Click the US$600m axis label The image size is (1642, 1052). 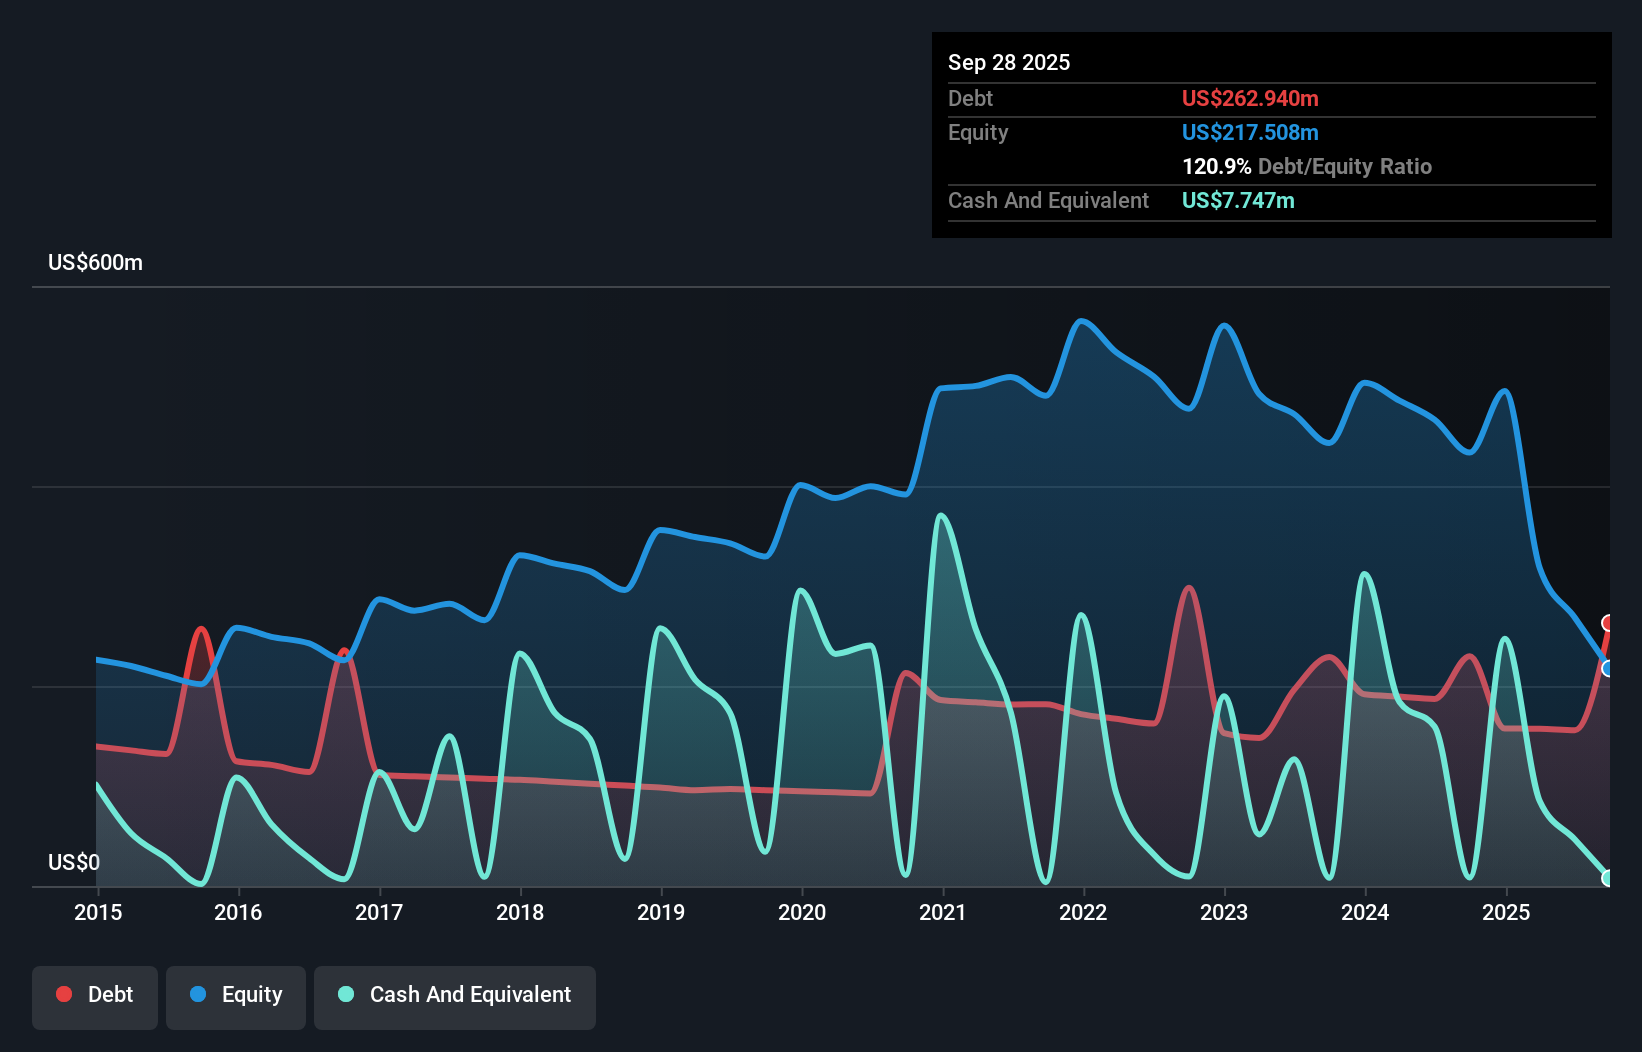[x=95, y=262]
